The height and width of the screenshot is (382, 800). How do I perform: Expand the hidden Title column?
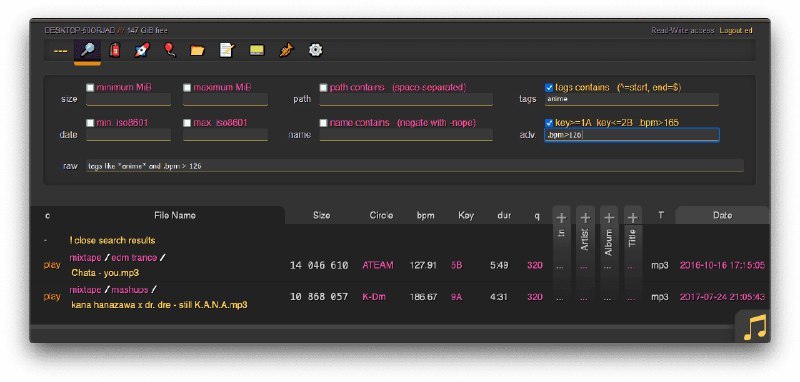[633, 218]
